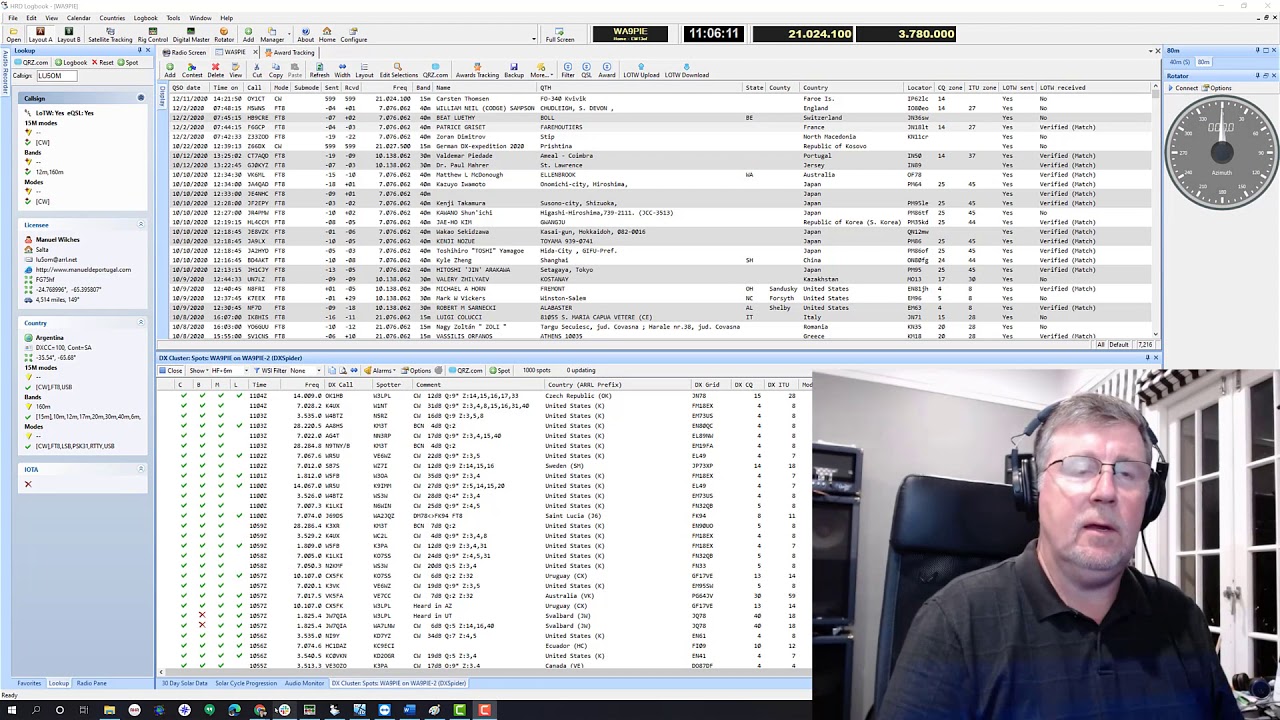Open the Rotator tool
The image size is (1280, 720).
coord(224,35)
